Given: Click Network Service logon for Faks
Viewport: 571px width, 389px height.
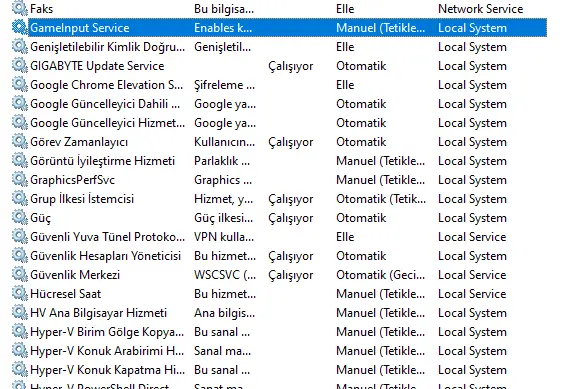Looking at the screenshot, I should (481, 9).
